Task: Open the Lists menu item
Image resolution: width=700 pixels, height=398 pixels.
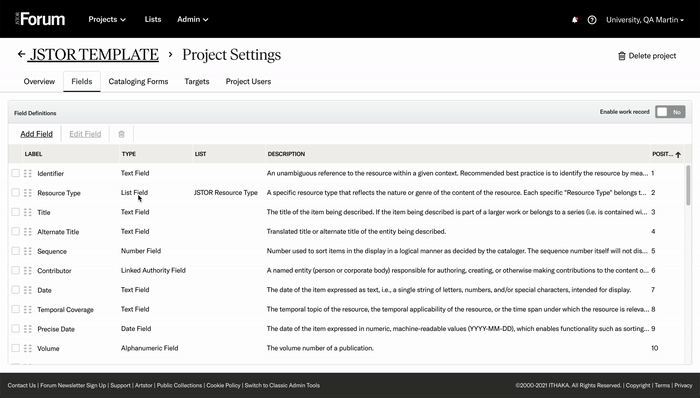Action: tap(153, 19)
